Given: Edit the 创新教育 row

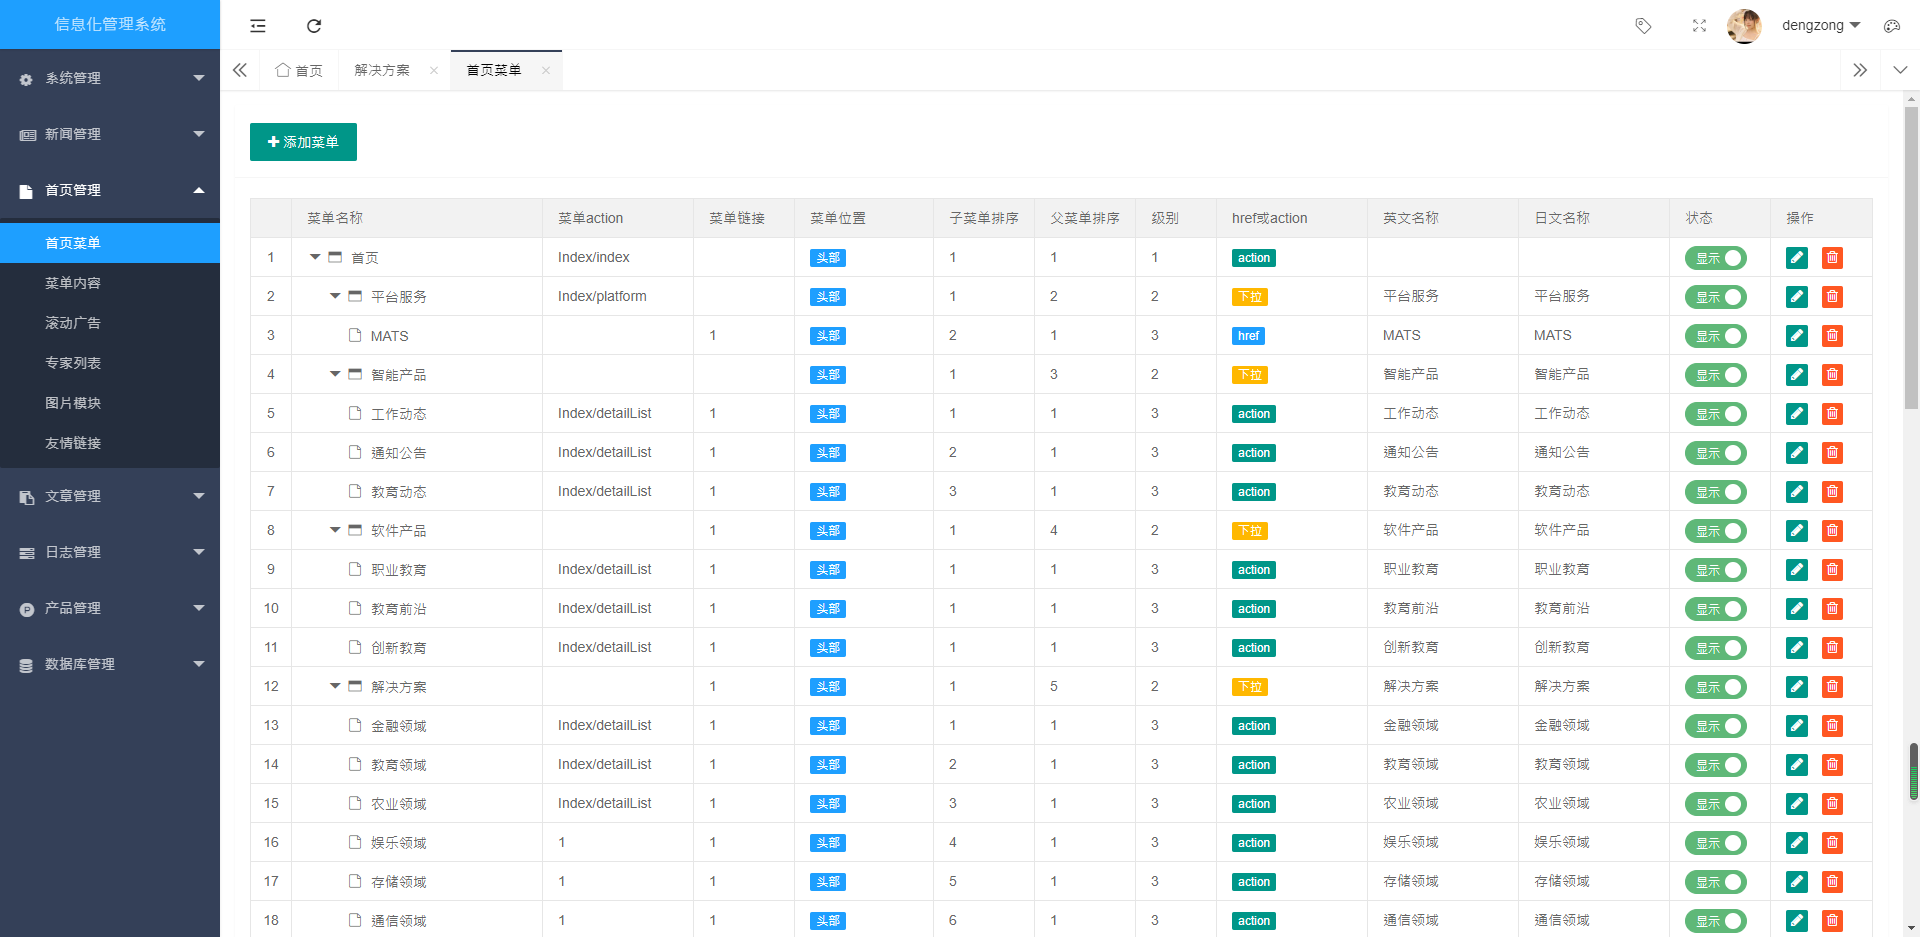Looking at the screenshot, I should point(1797,648).
